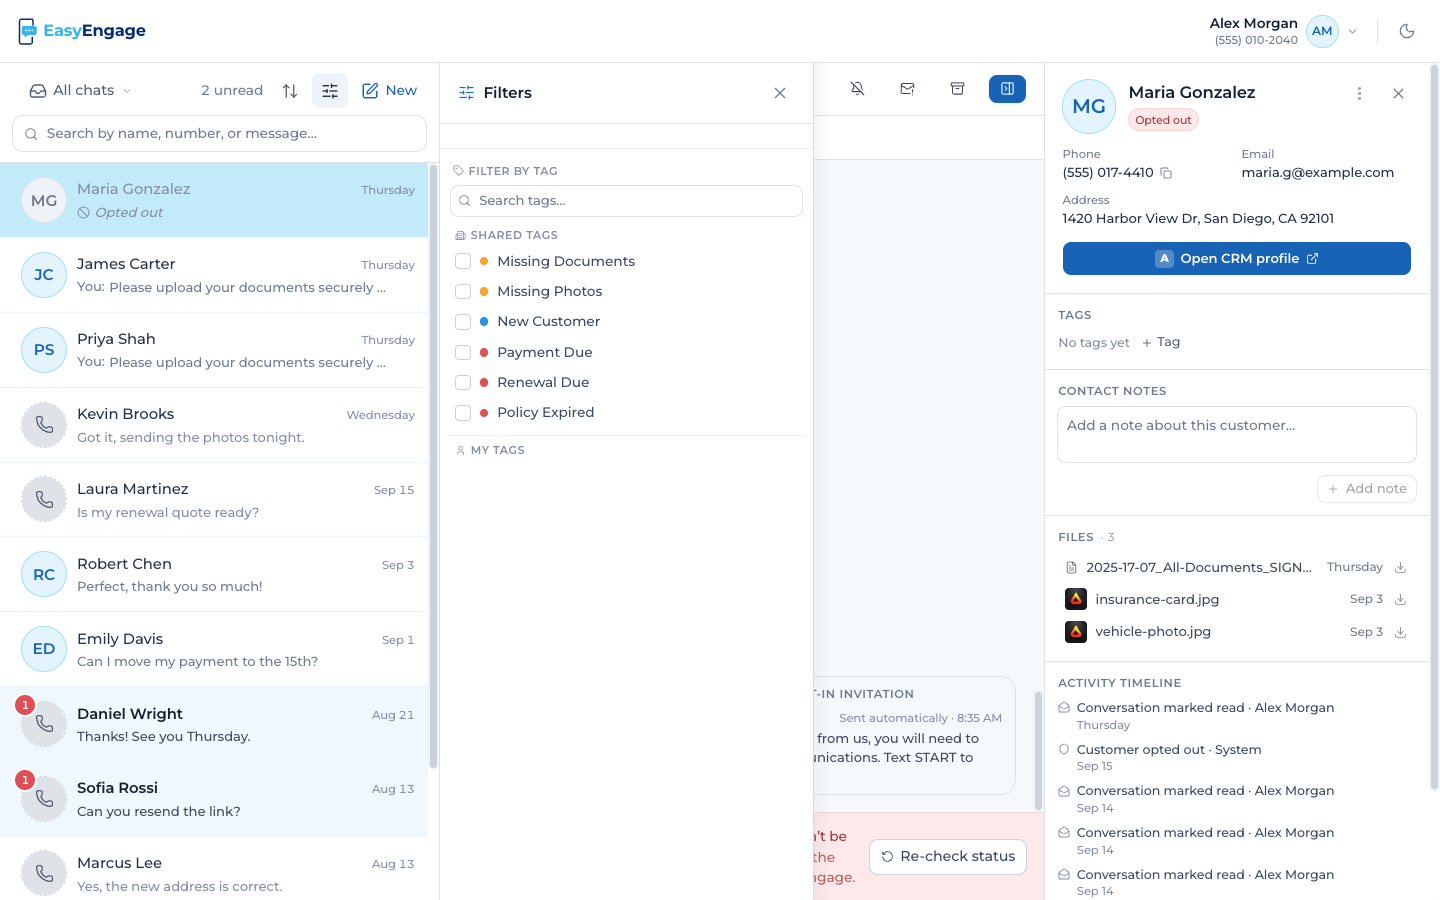Close the Maria Gonzalez contact panel
This screenshot has height=900, width=1440.
point(1399,93)
